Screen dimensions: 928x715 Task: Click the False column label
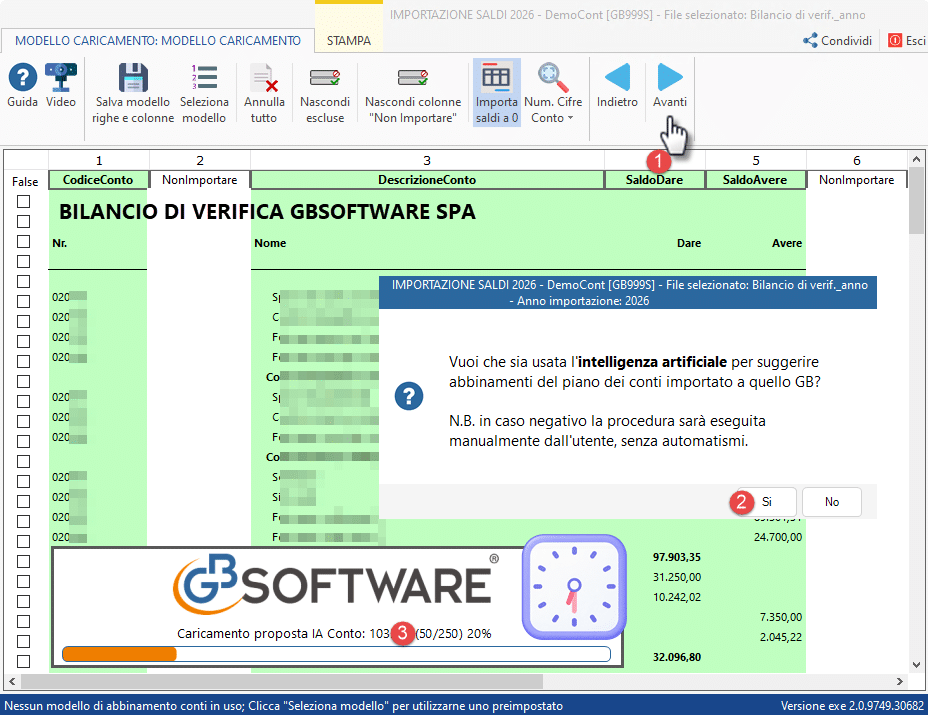coord(25,182)
